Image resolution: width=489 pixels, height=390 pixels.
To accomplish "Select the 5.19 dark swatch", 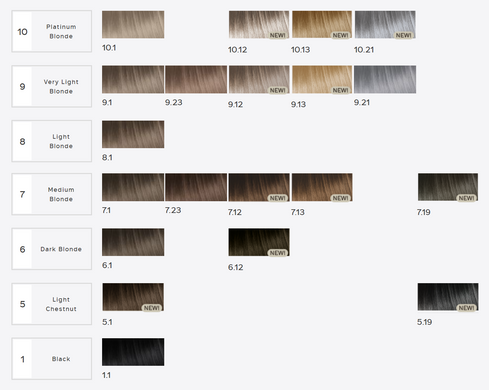I will [x=448, y=297].
